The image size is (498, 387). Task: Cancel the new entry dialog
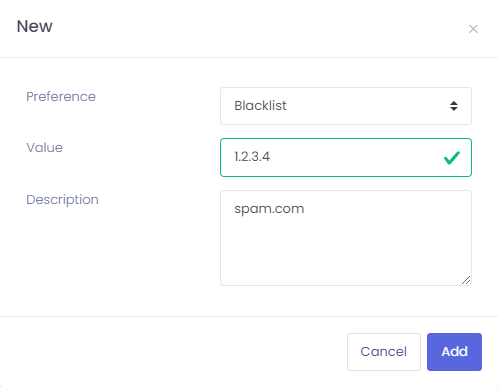pos(384,352)
